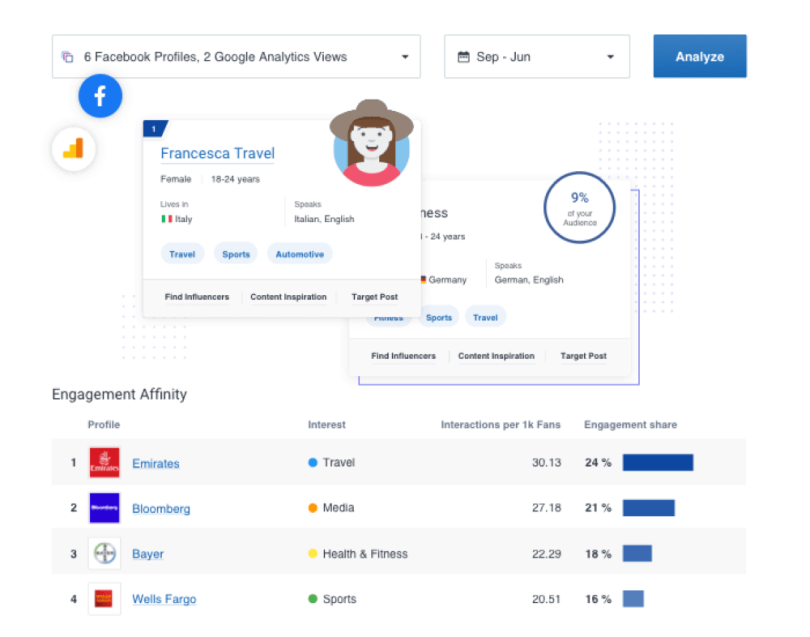Open Content Inspiration on Francesca card
This screenshot has width=810, height=637.
(x=288, y=297)
